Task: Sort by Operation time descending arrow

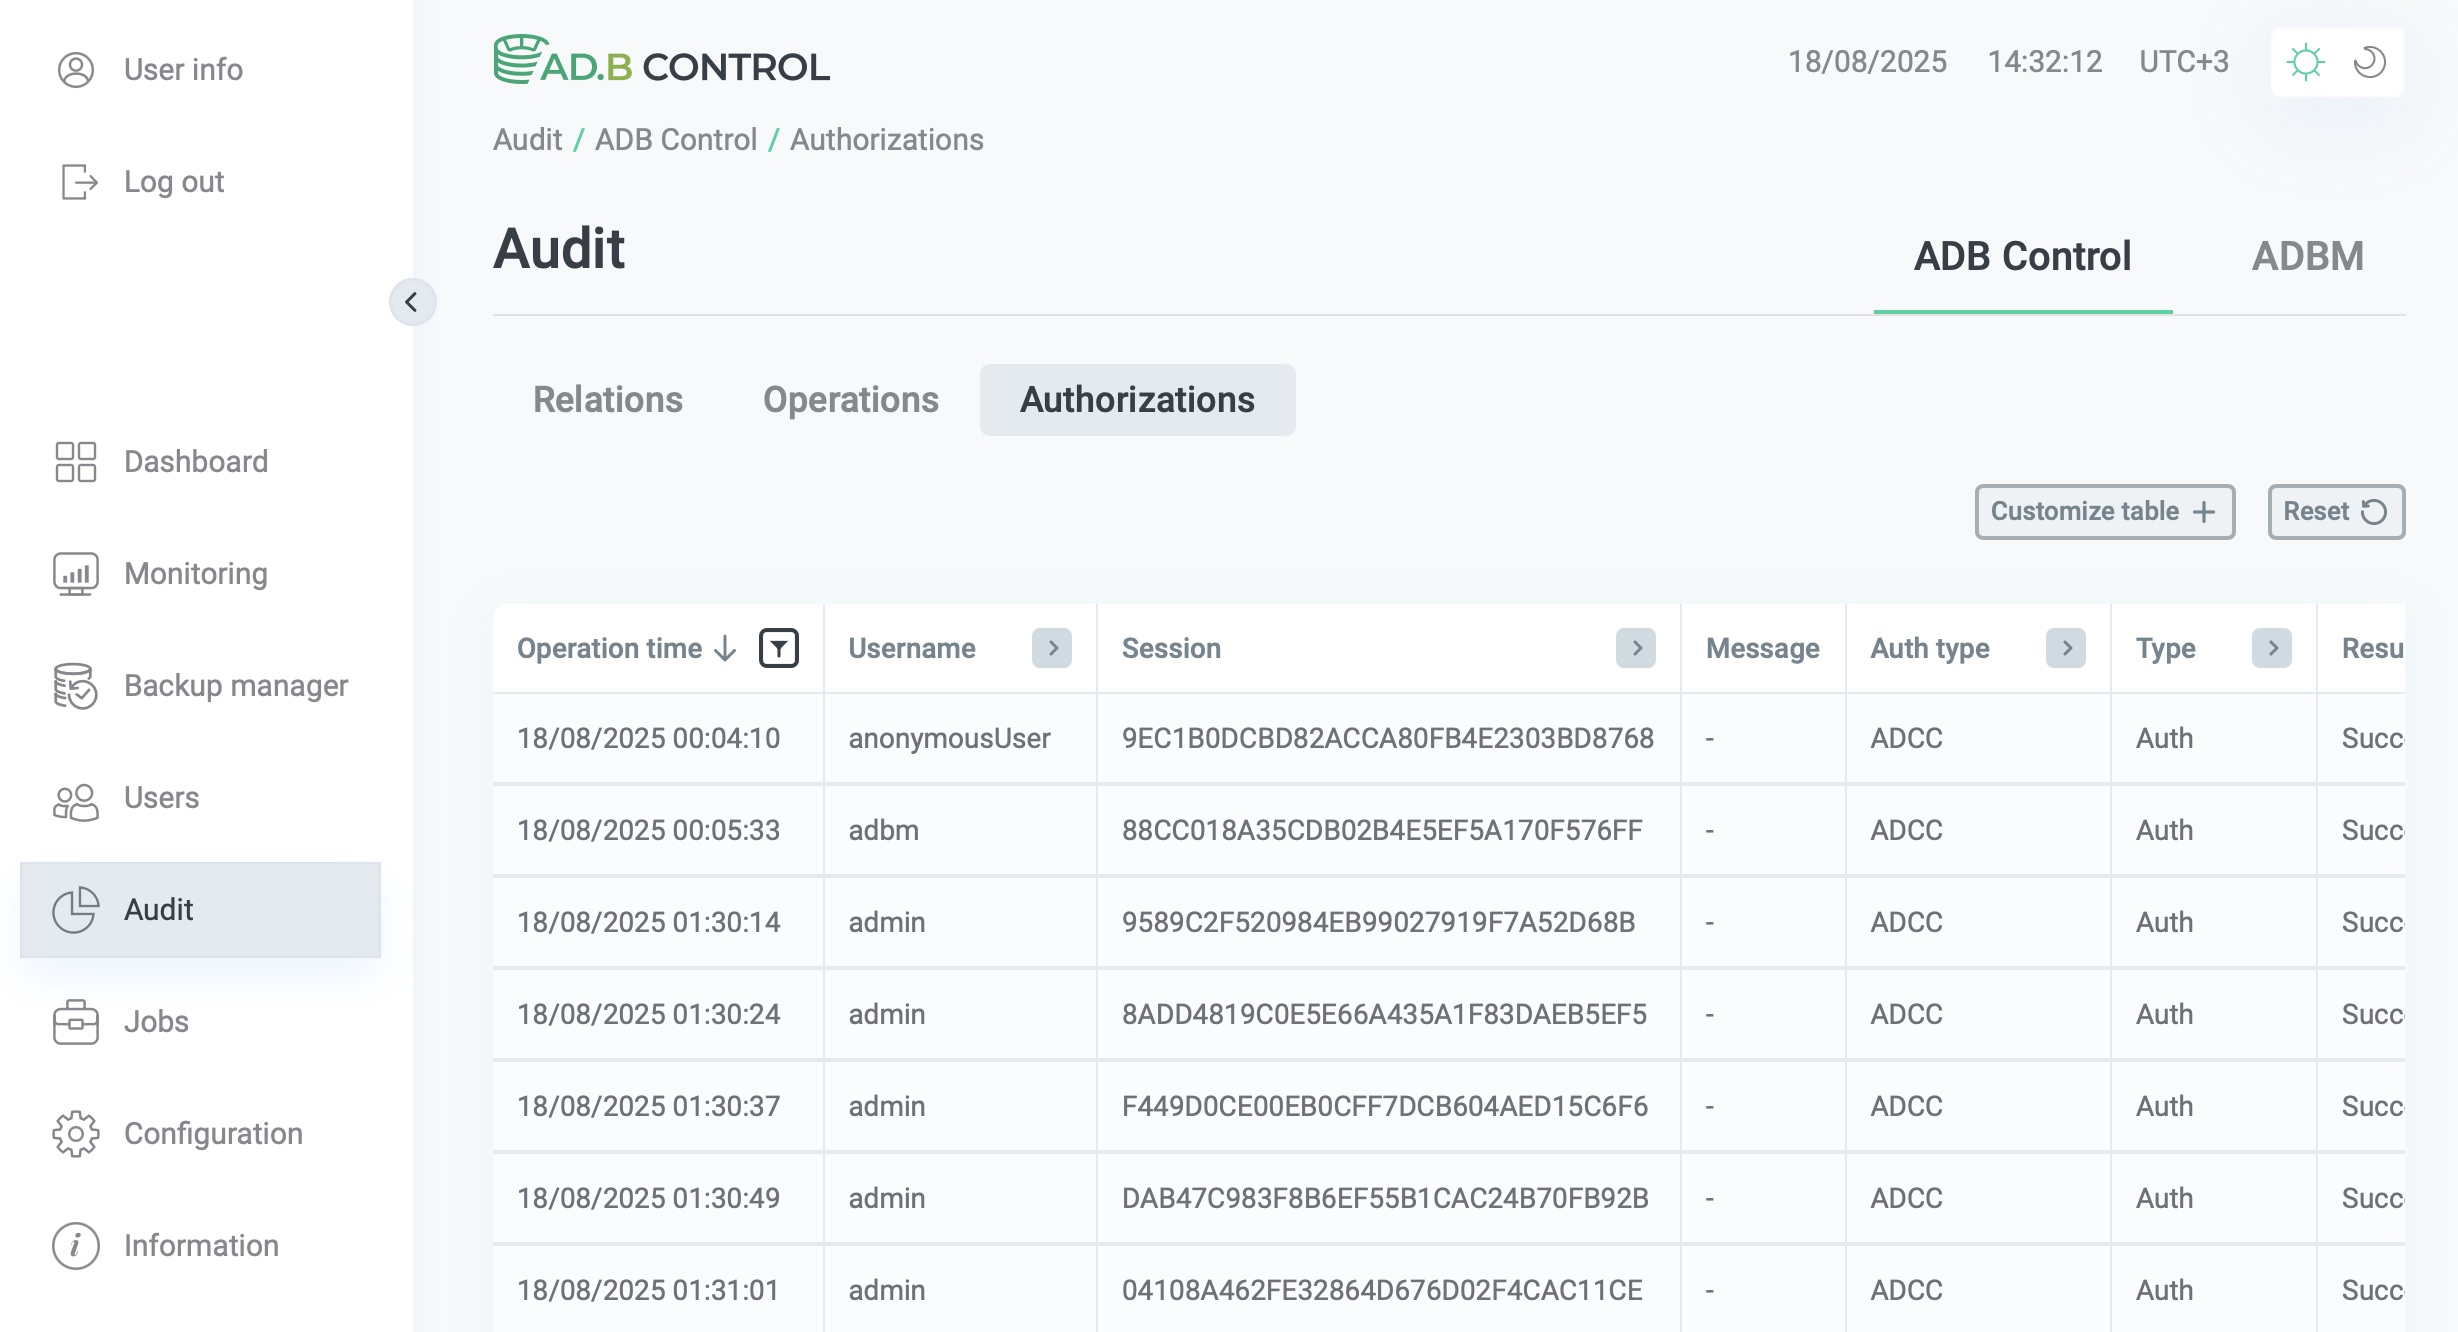Action: [x=723, y=648]
